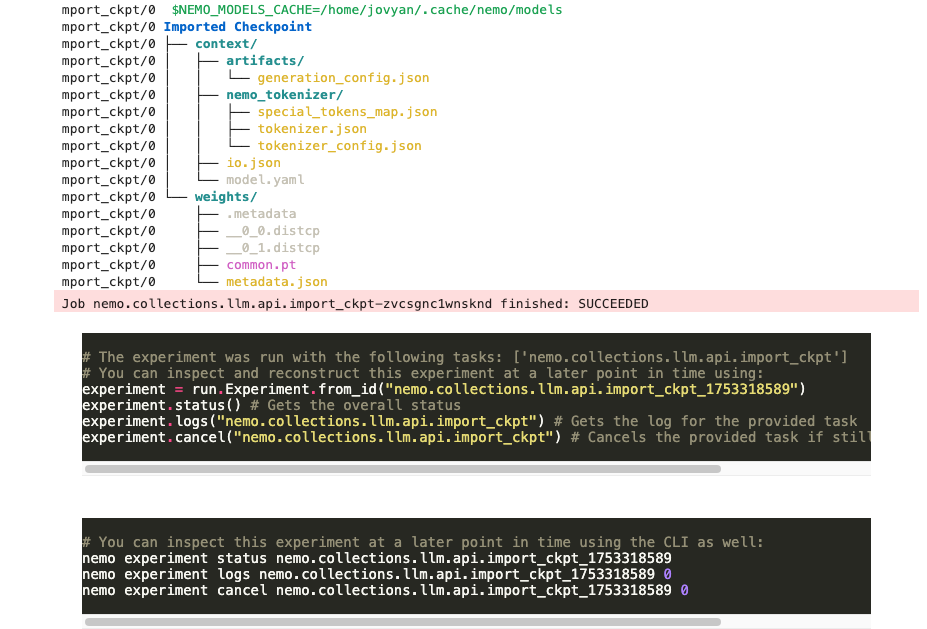Viewport: 927px width, 629px height.
Task: Click the '__0_0.distcp' file entry
Action: pos(273,231)
